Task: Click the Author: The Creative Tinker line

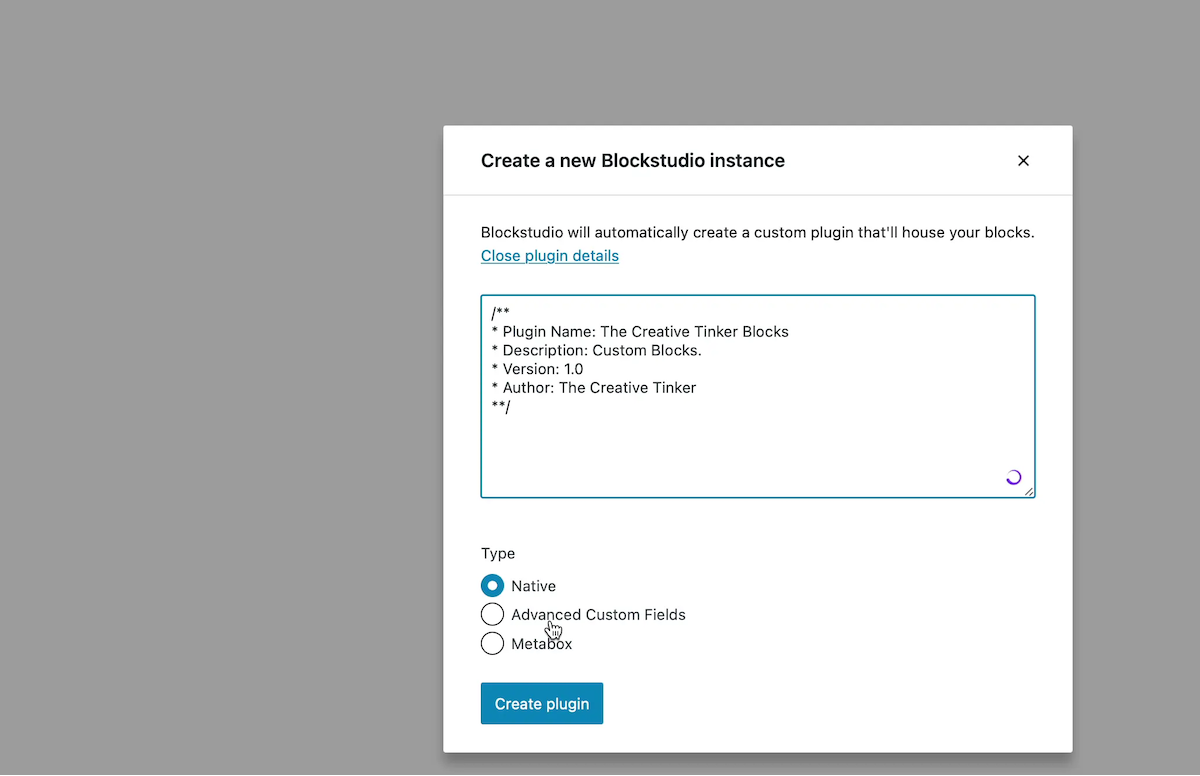Action: point(594,387)
